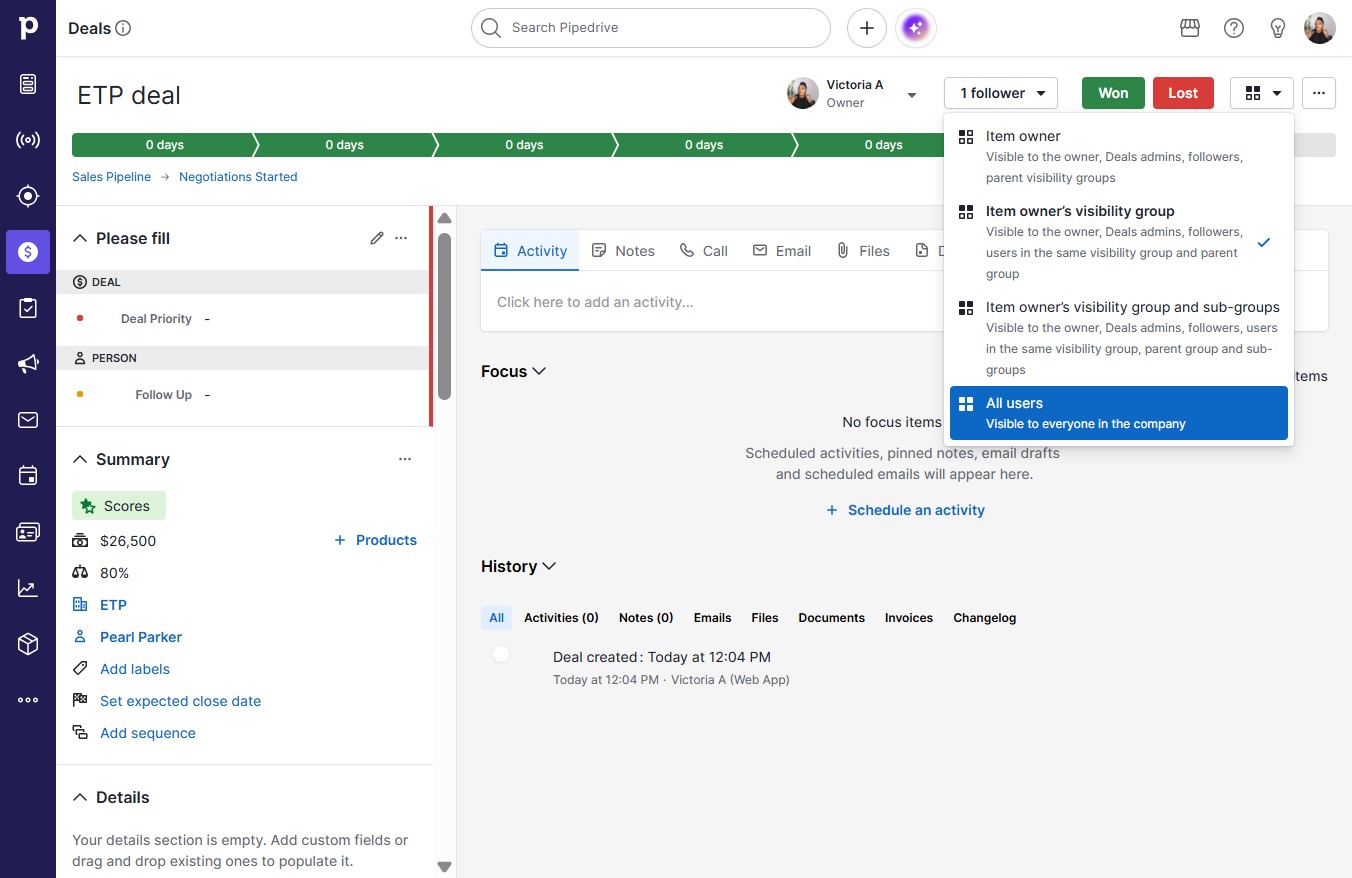This screenshot has height=878, width=1352.
Task: Switch to the Call tab
Action: [x=704, y=251]
